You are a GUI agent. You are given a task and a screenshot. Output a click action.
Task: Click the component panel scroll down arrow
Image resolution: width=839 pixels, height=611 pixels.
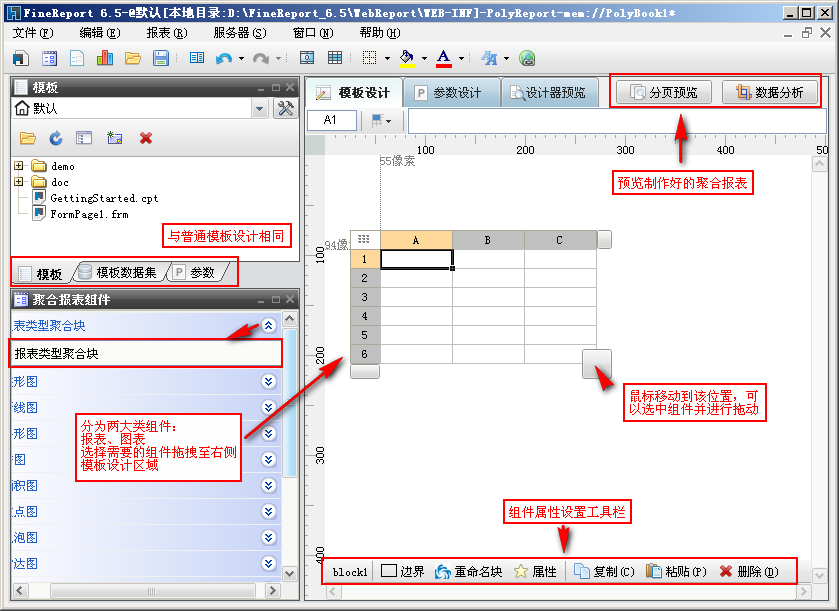point(289,574)
